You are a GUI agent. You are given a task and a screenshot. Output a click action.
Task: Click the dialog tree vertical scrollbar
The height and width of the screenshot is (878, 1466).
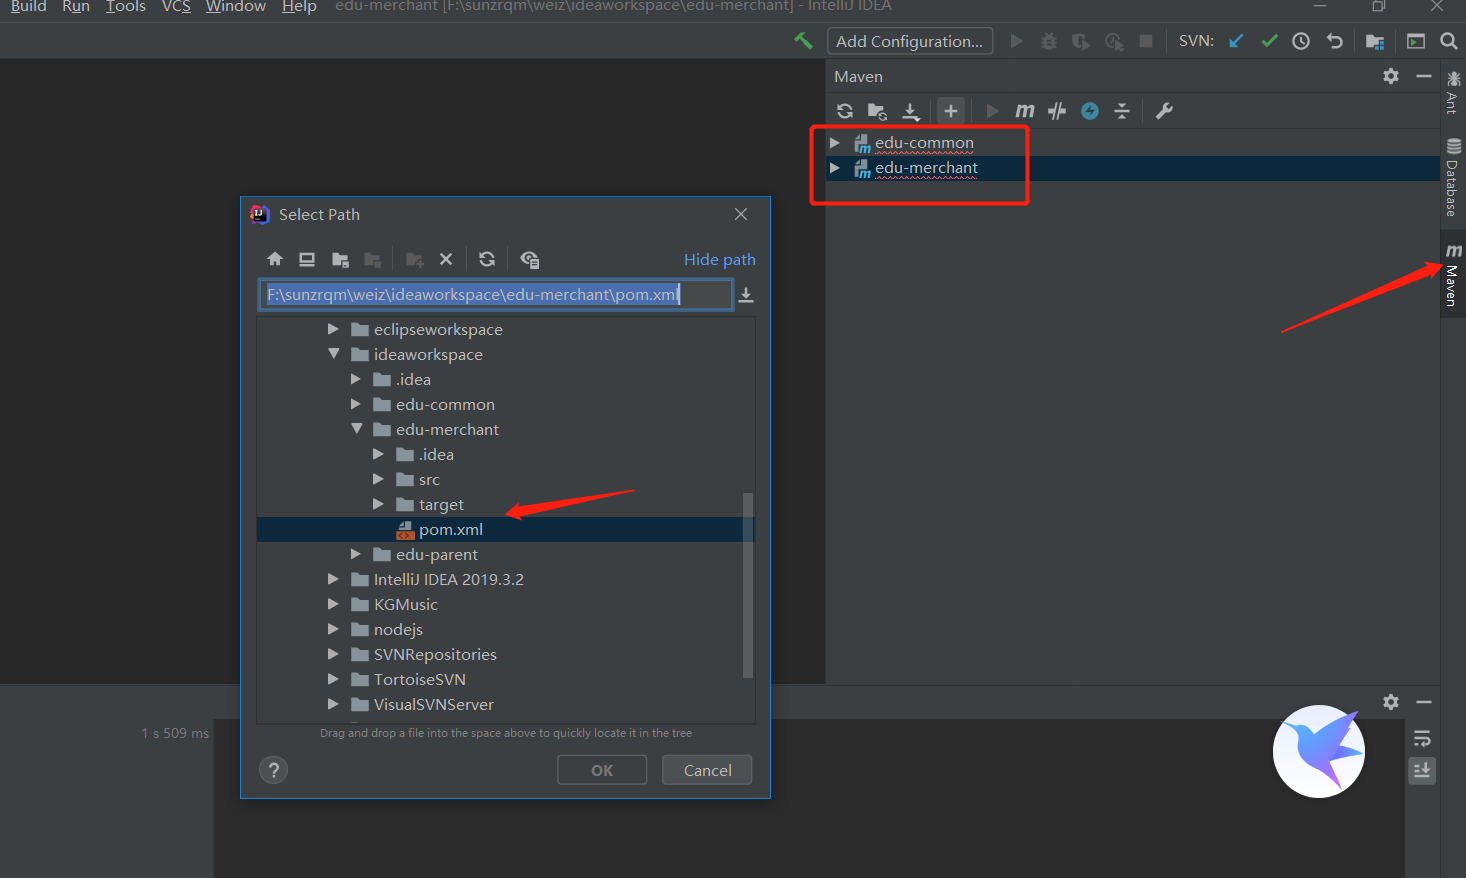tap(748, 585)
